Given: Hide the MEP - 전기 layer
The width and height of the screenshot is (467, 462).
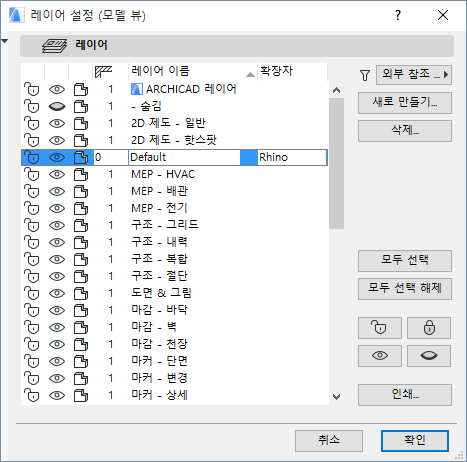Looking at the screenshot, I should tap(57, 208).
